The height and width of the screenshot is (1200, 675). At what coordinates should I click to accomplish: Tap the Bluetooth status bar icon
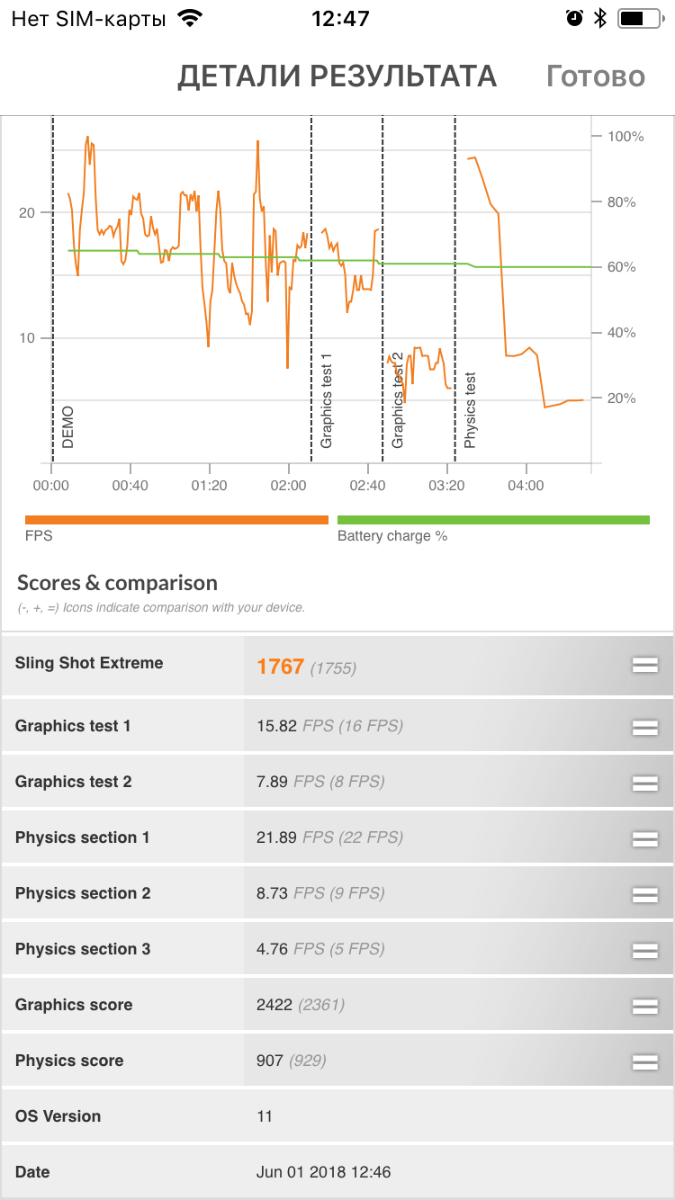tap(600, 18)
